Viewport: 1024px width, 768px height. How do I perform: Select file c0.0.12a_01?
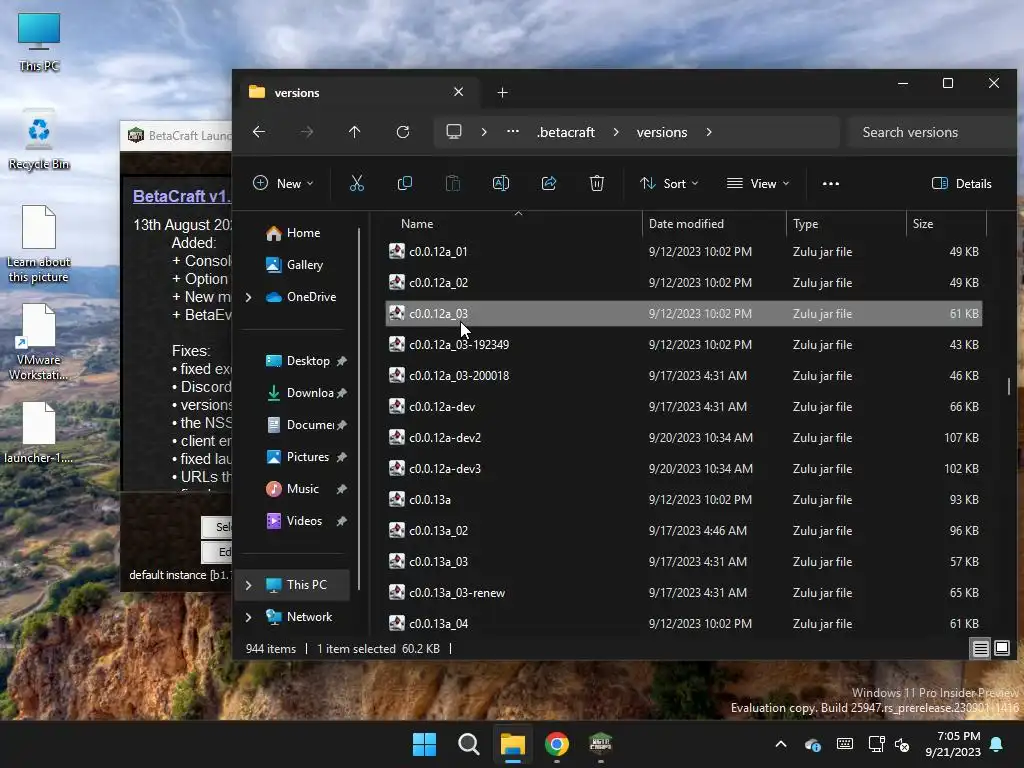[684, 251]
